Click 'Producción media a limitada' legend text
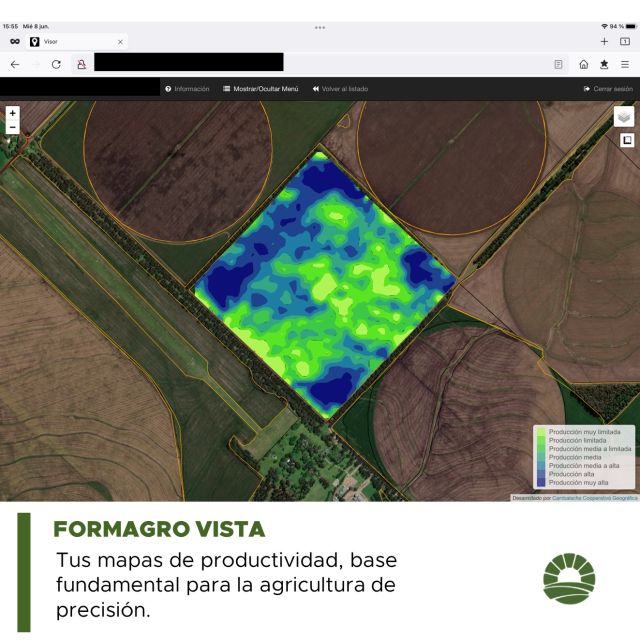 590,449
